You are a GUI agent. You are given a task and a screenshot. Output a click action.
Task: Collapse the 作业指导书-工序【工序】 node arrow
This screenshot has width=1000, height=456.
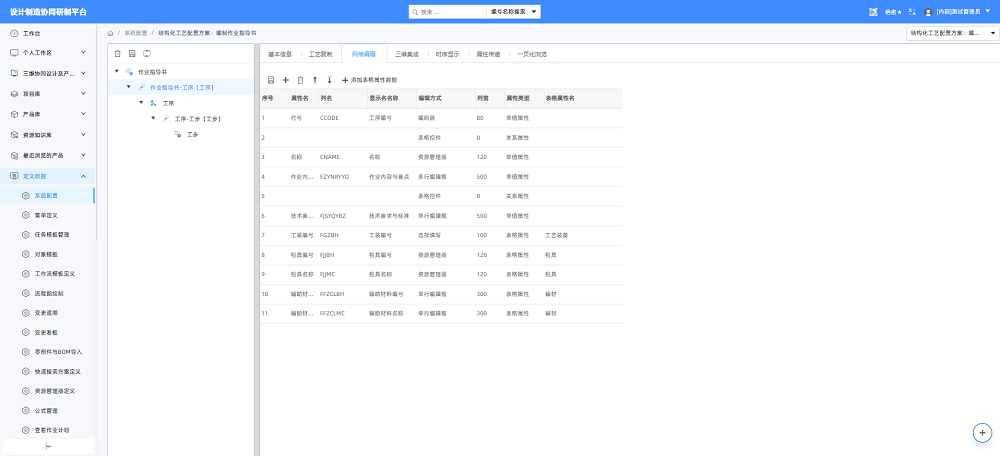tap(128, 86)
